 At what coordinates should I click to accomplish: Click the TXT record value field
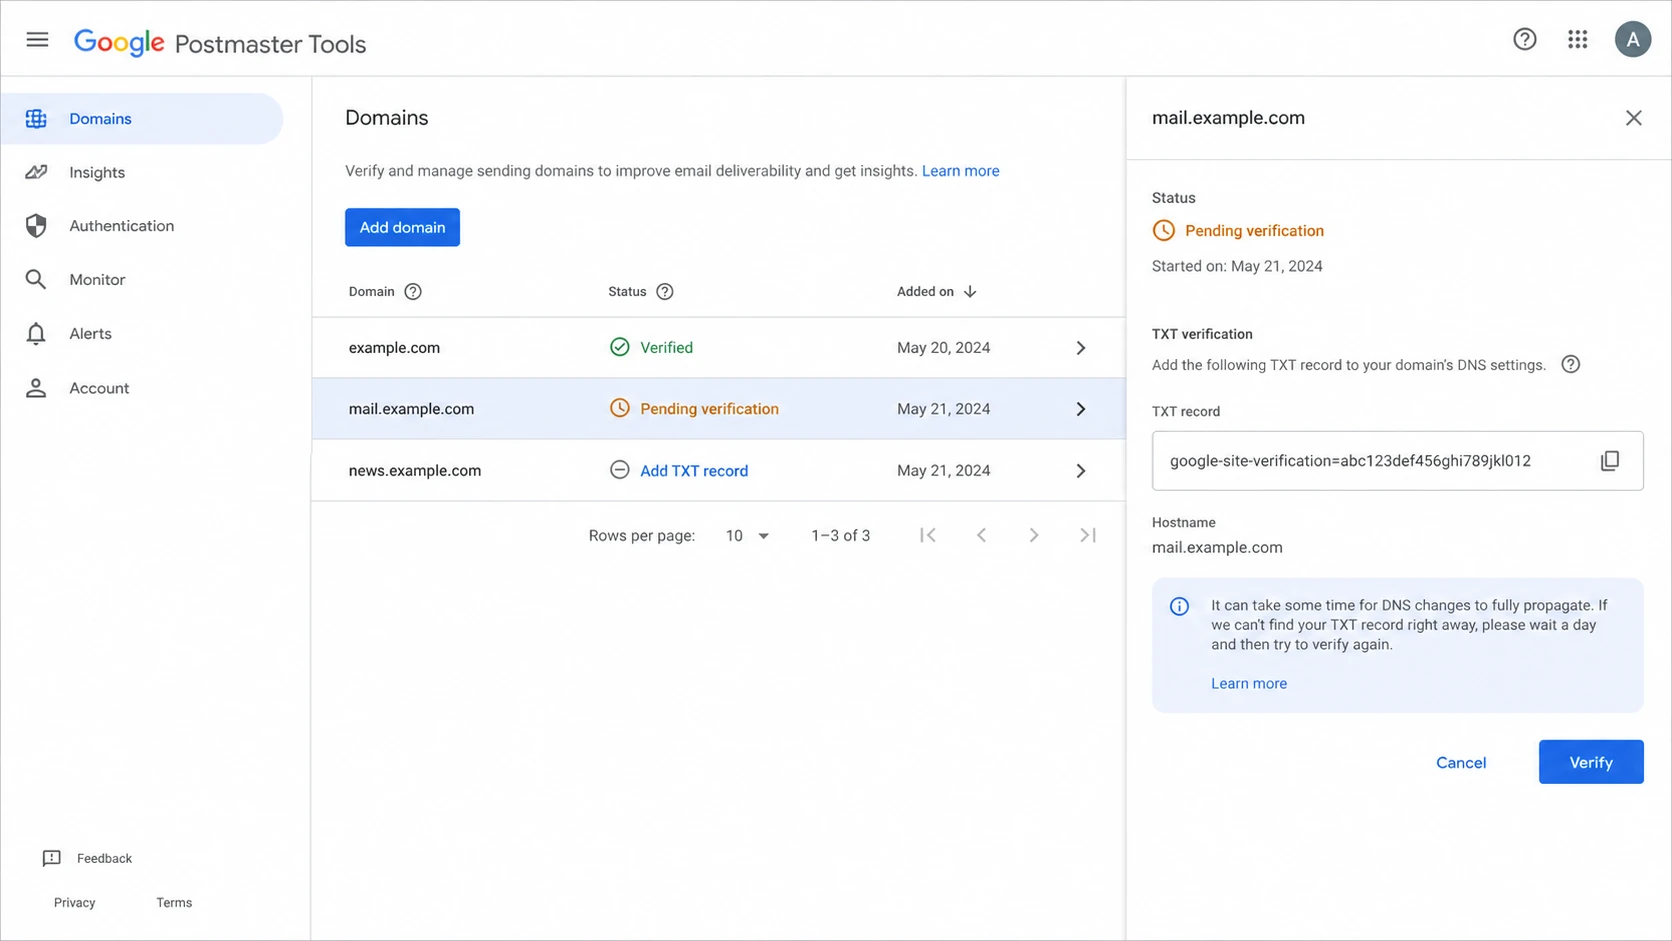[1397, 461]
